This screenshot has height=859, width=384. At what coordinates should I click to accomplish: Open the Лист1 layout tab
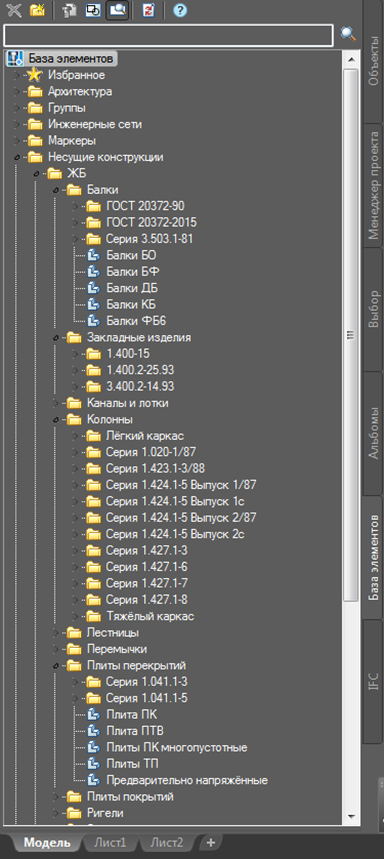coord(110,843)
